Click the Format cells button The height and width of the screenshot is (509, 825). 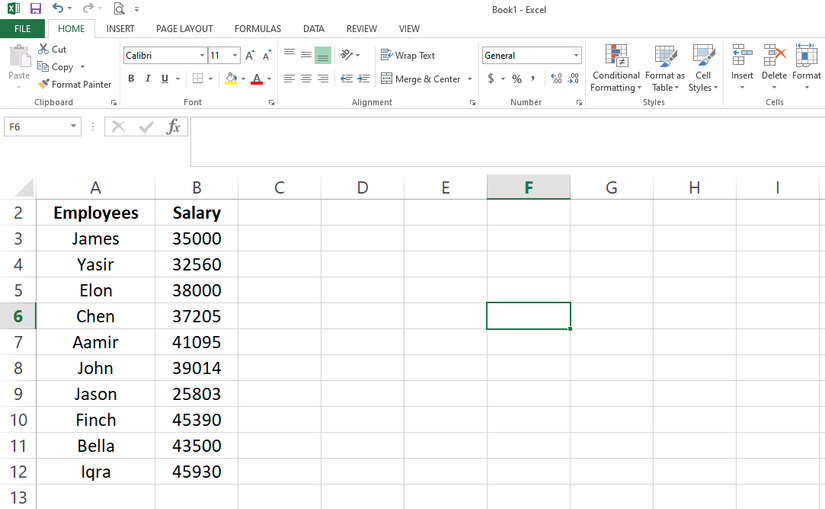point(806,67)
